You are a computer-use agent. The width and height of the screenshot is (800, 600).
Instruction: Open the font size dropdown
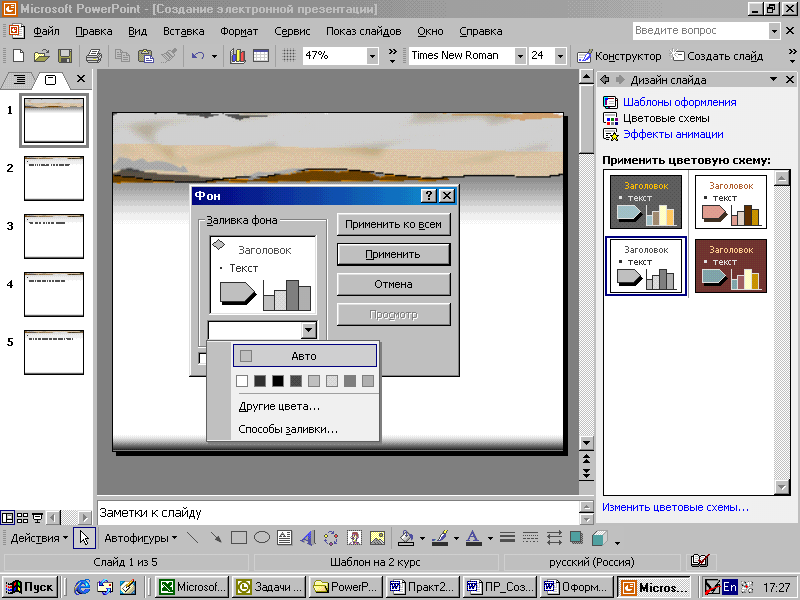[560, 56]
